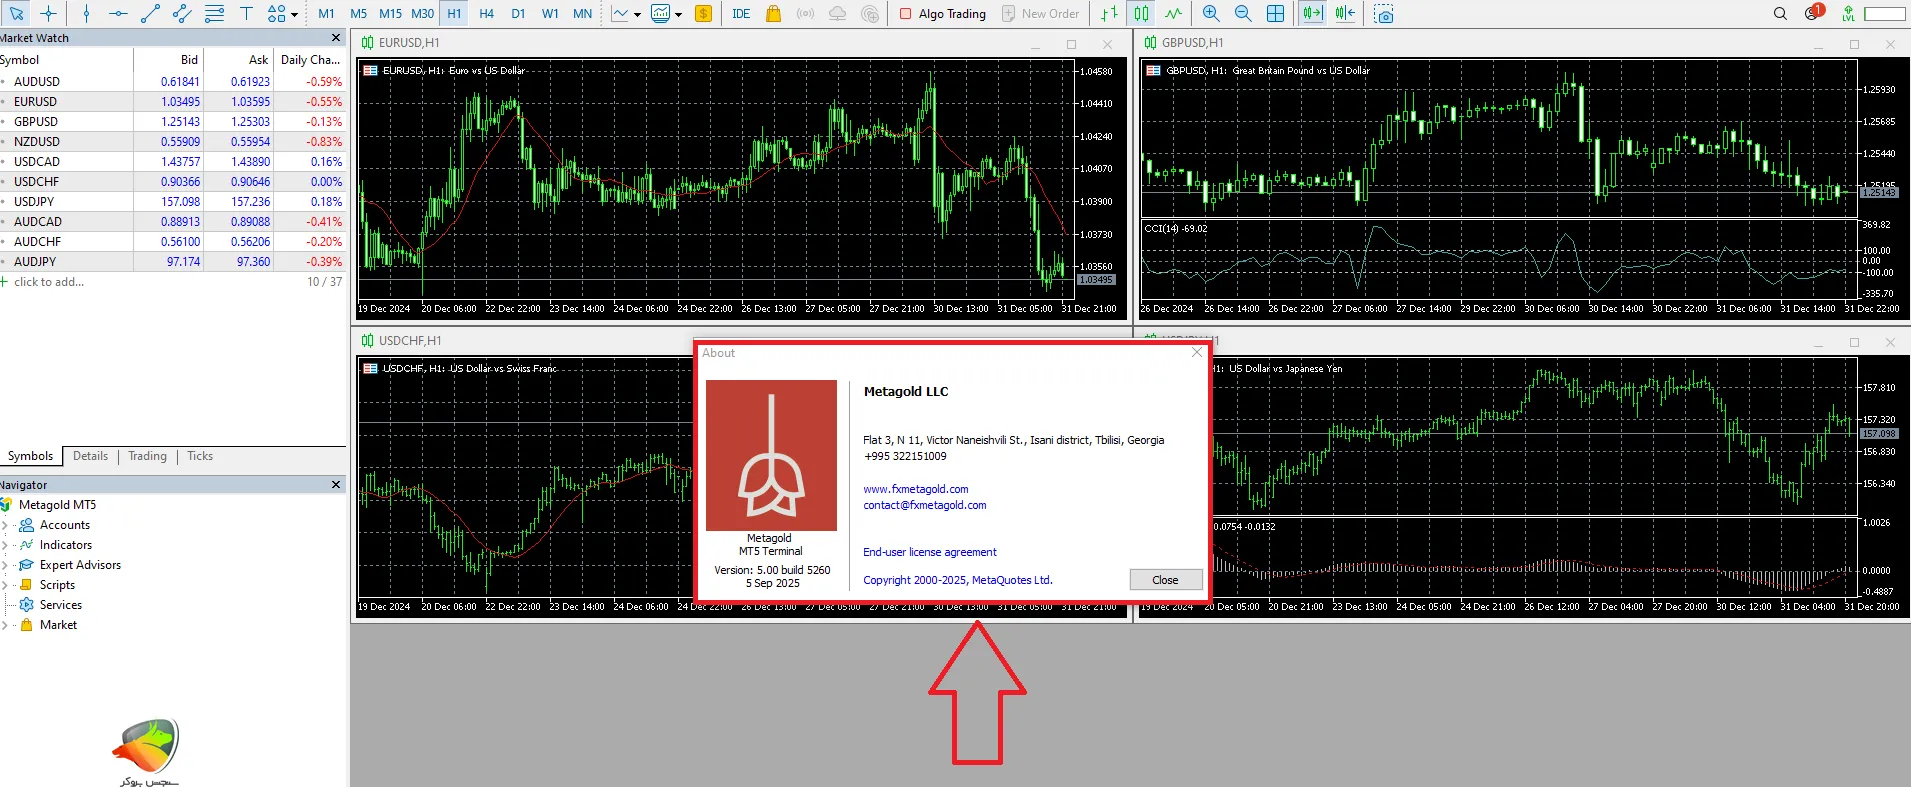This screenshot has height=787, width=1911.
Task: Select the text label tool
Action: pos(246,14)
